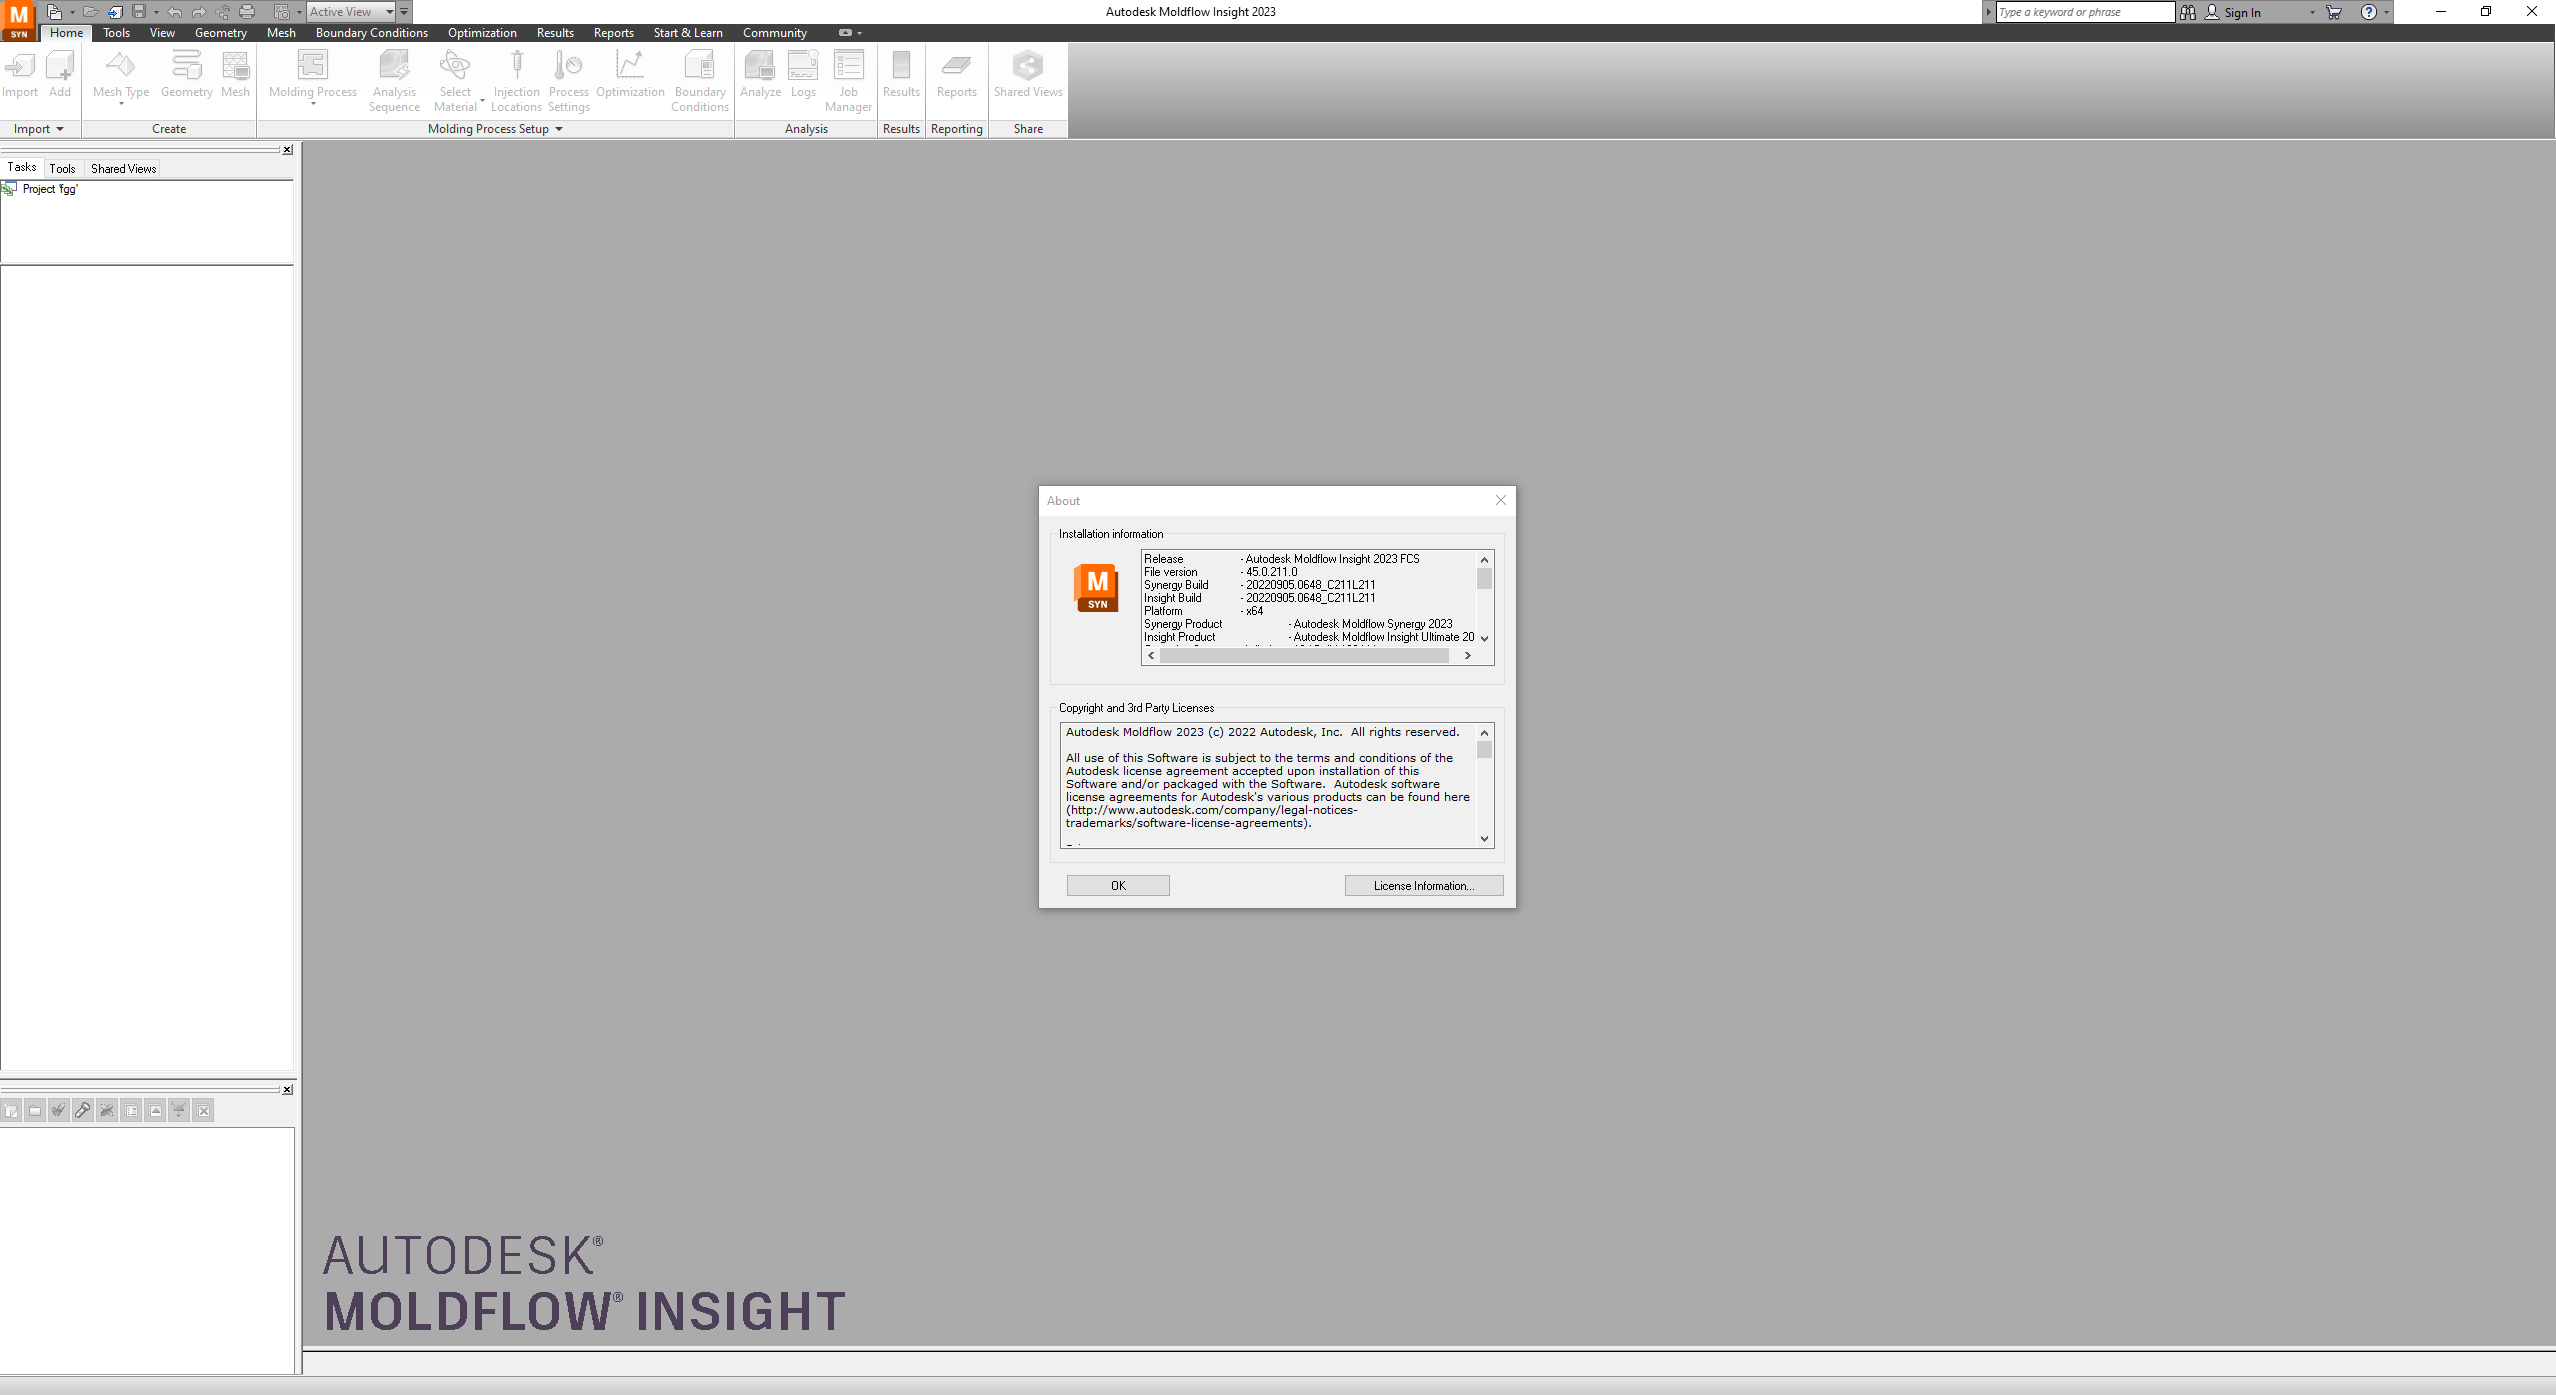Click the Moldflow application menu button

(19, 19)
